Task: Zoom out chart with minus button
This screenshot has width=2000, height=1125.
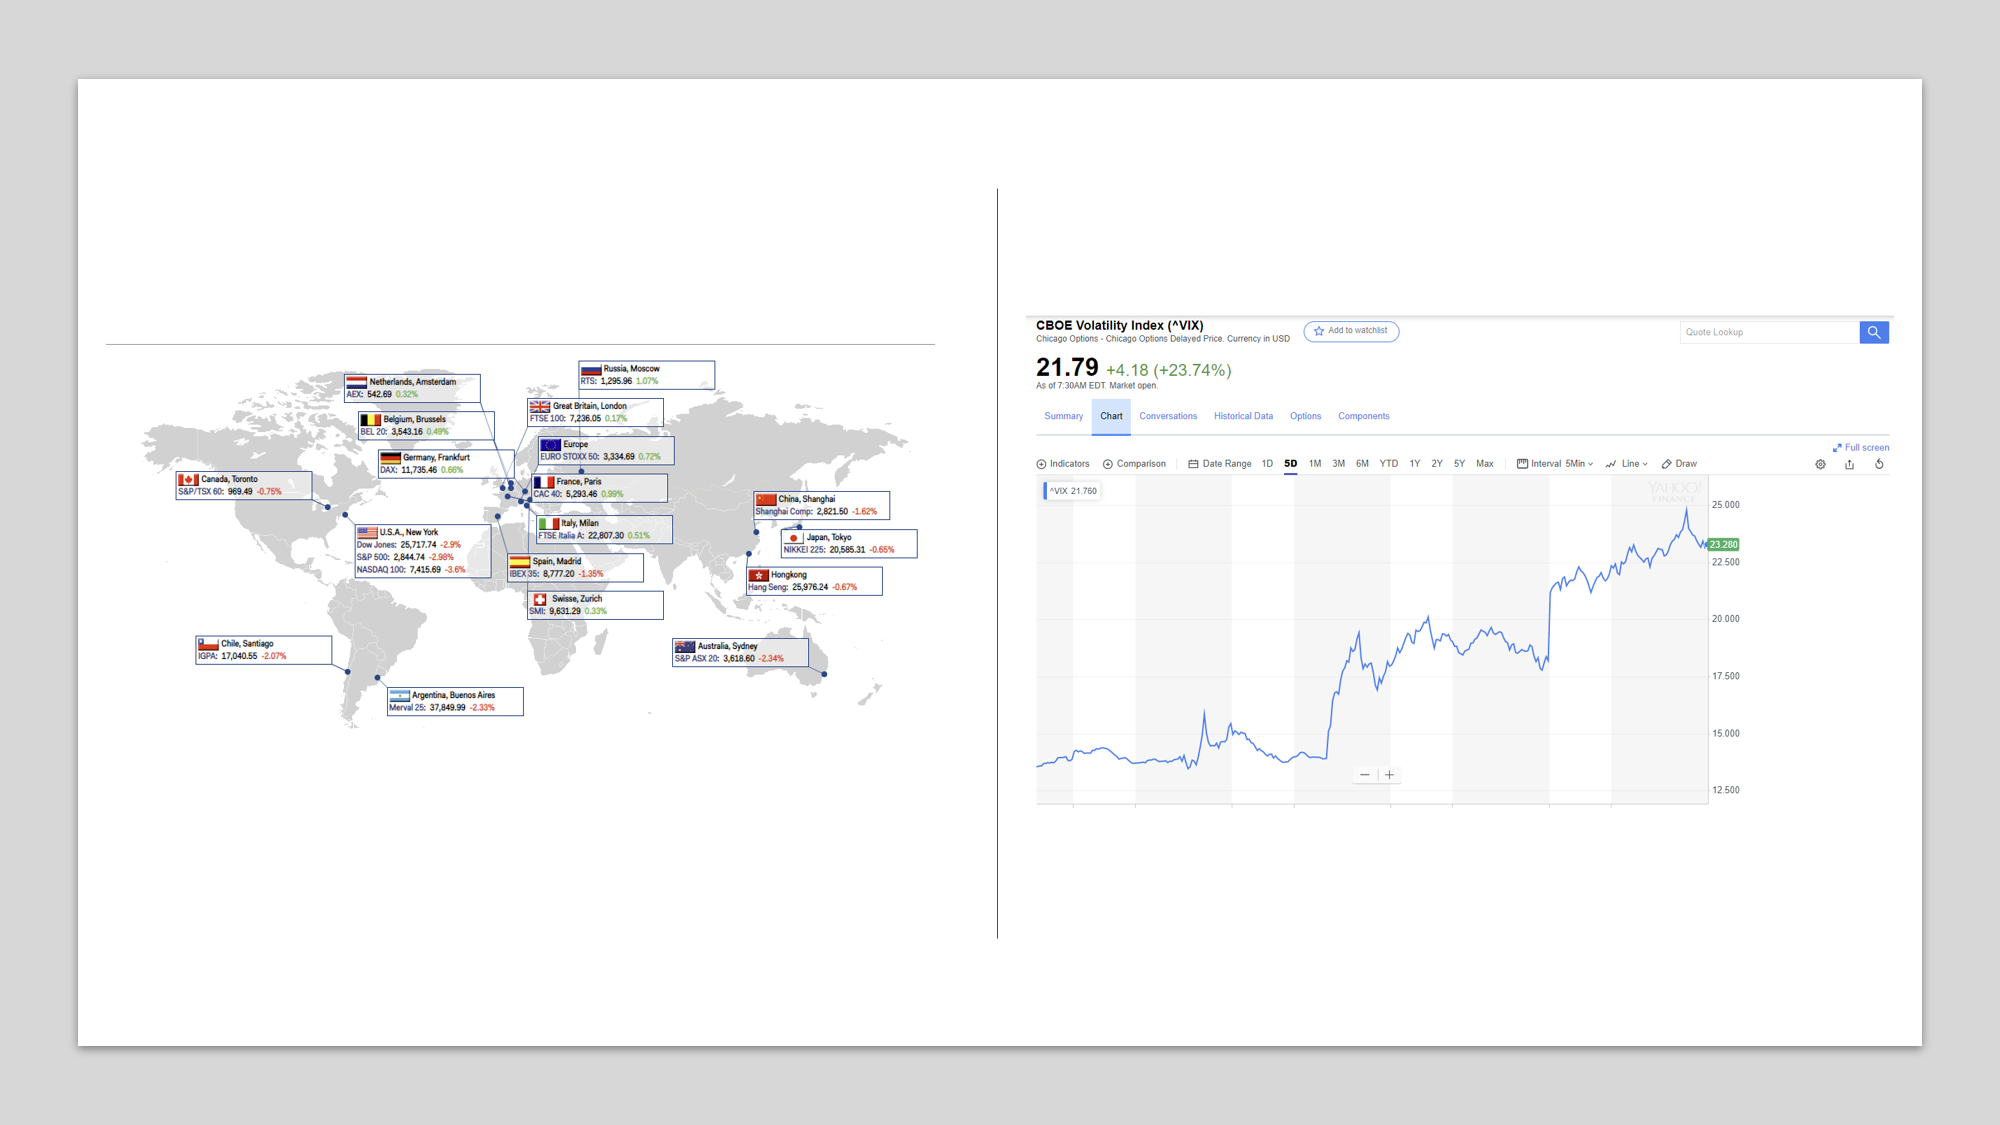Action: tap(1364, 775)
